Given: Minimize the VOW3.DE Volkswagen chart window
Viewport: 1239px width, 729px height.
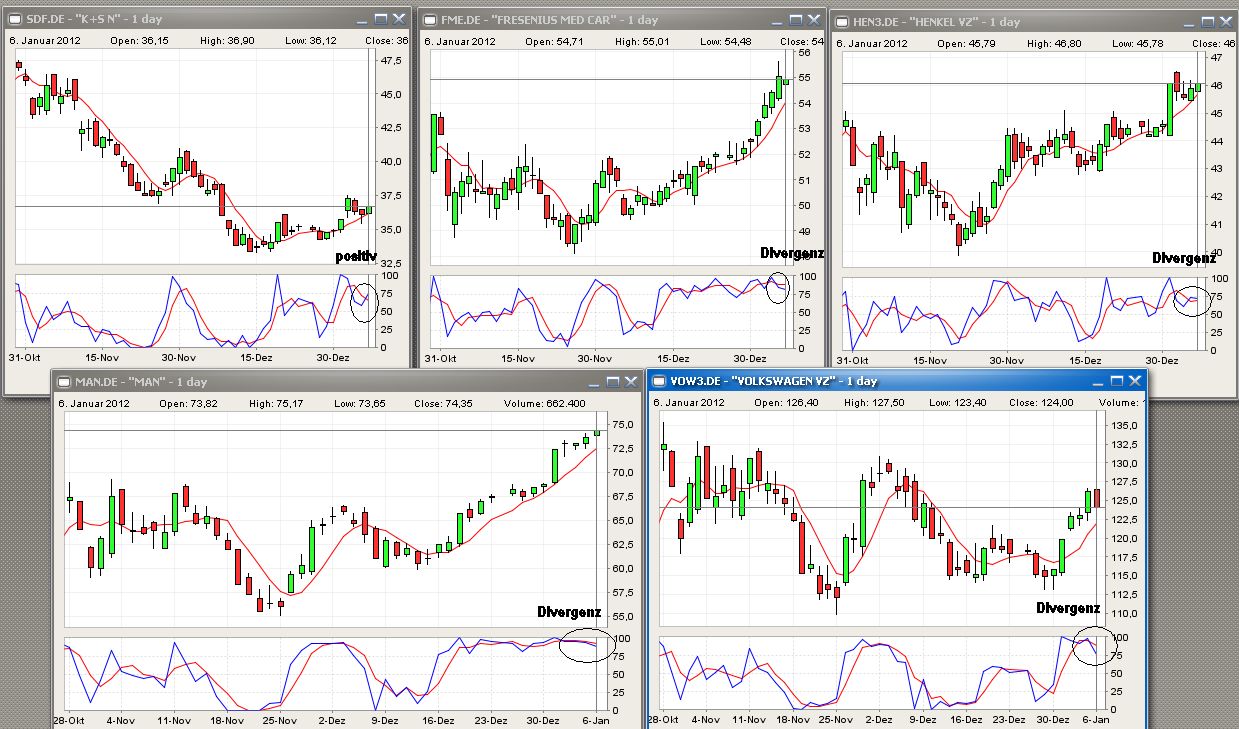Looking at the screenshot, I should click(x=1099, y=381).
